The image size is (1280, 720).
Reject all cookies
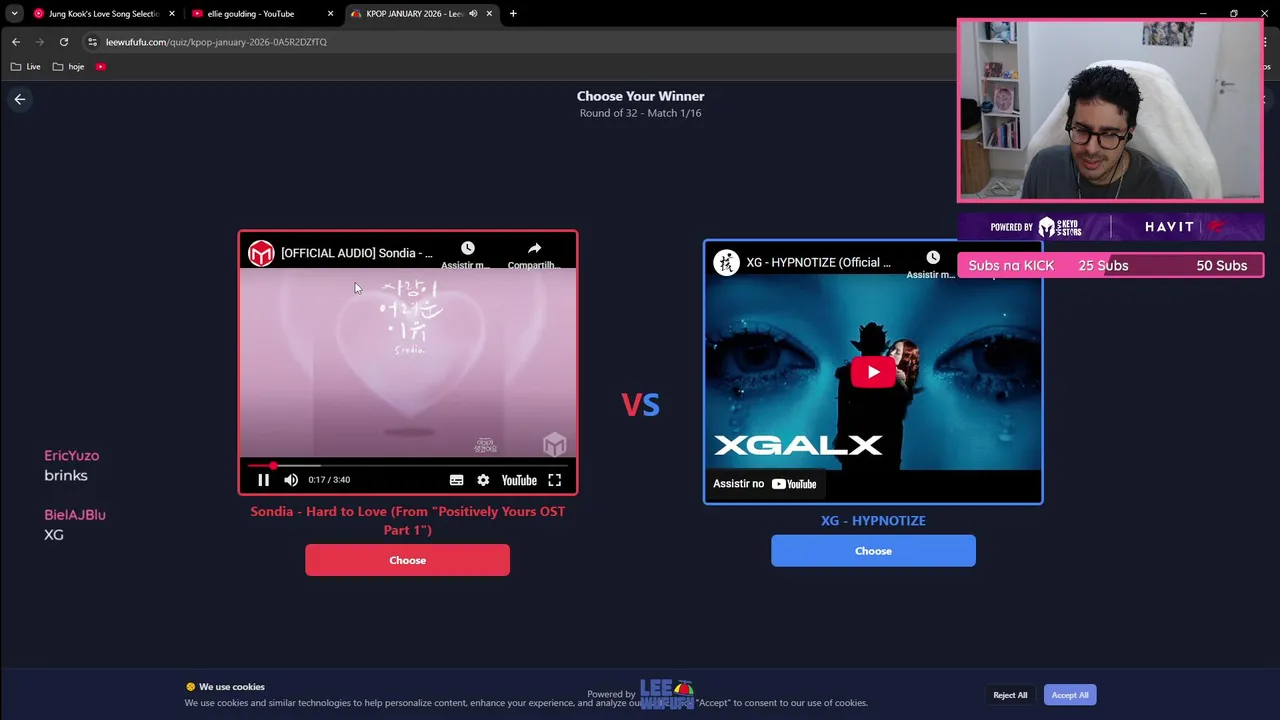click(1010, 695)
